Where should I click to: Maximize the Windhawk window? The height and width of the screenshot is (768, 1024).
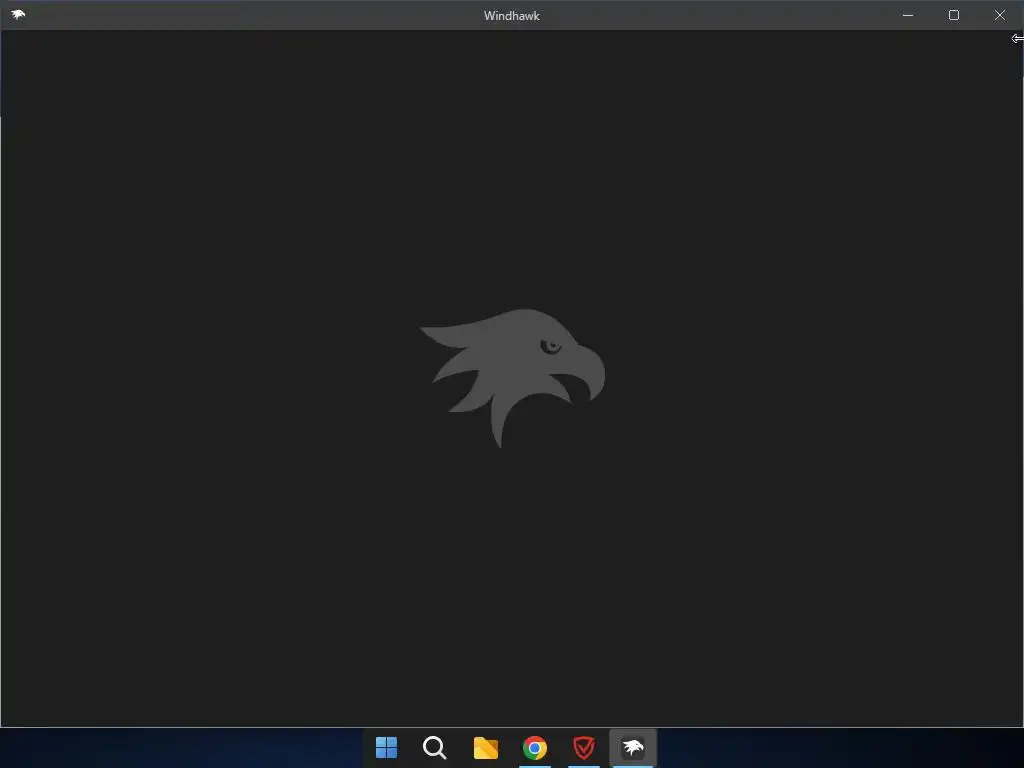[953, 15]
